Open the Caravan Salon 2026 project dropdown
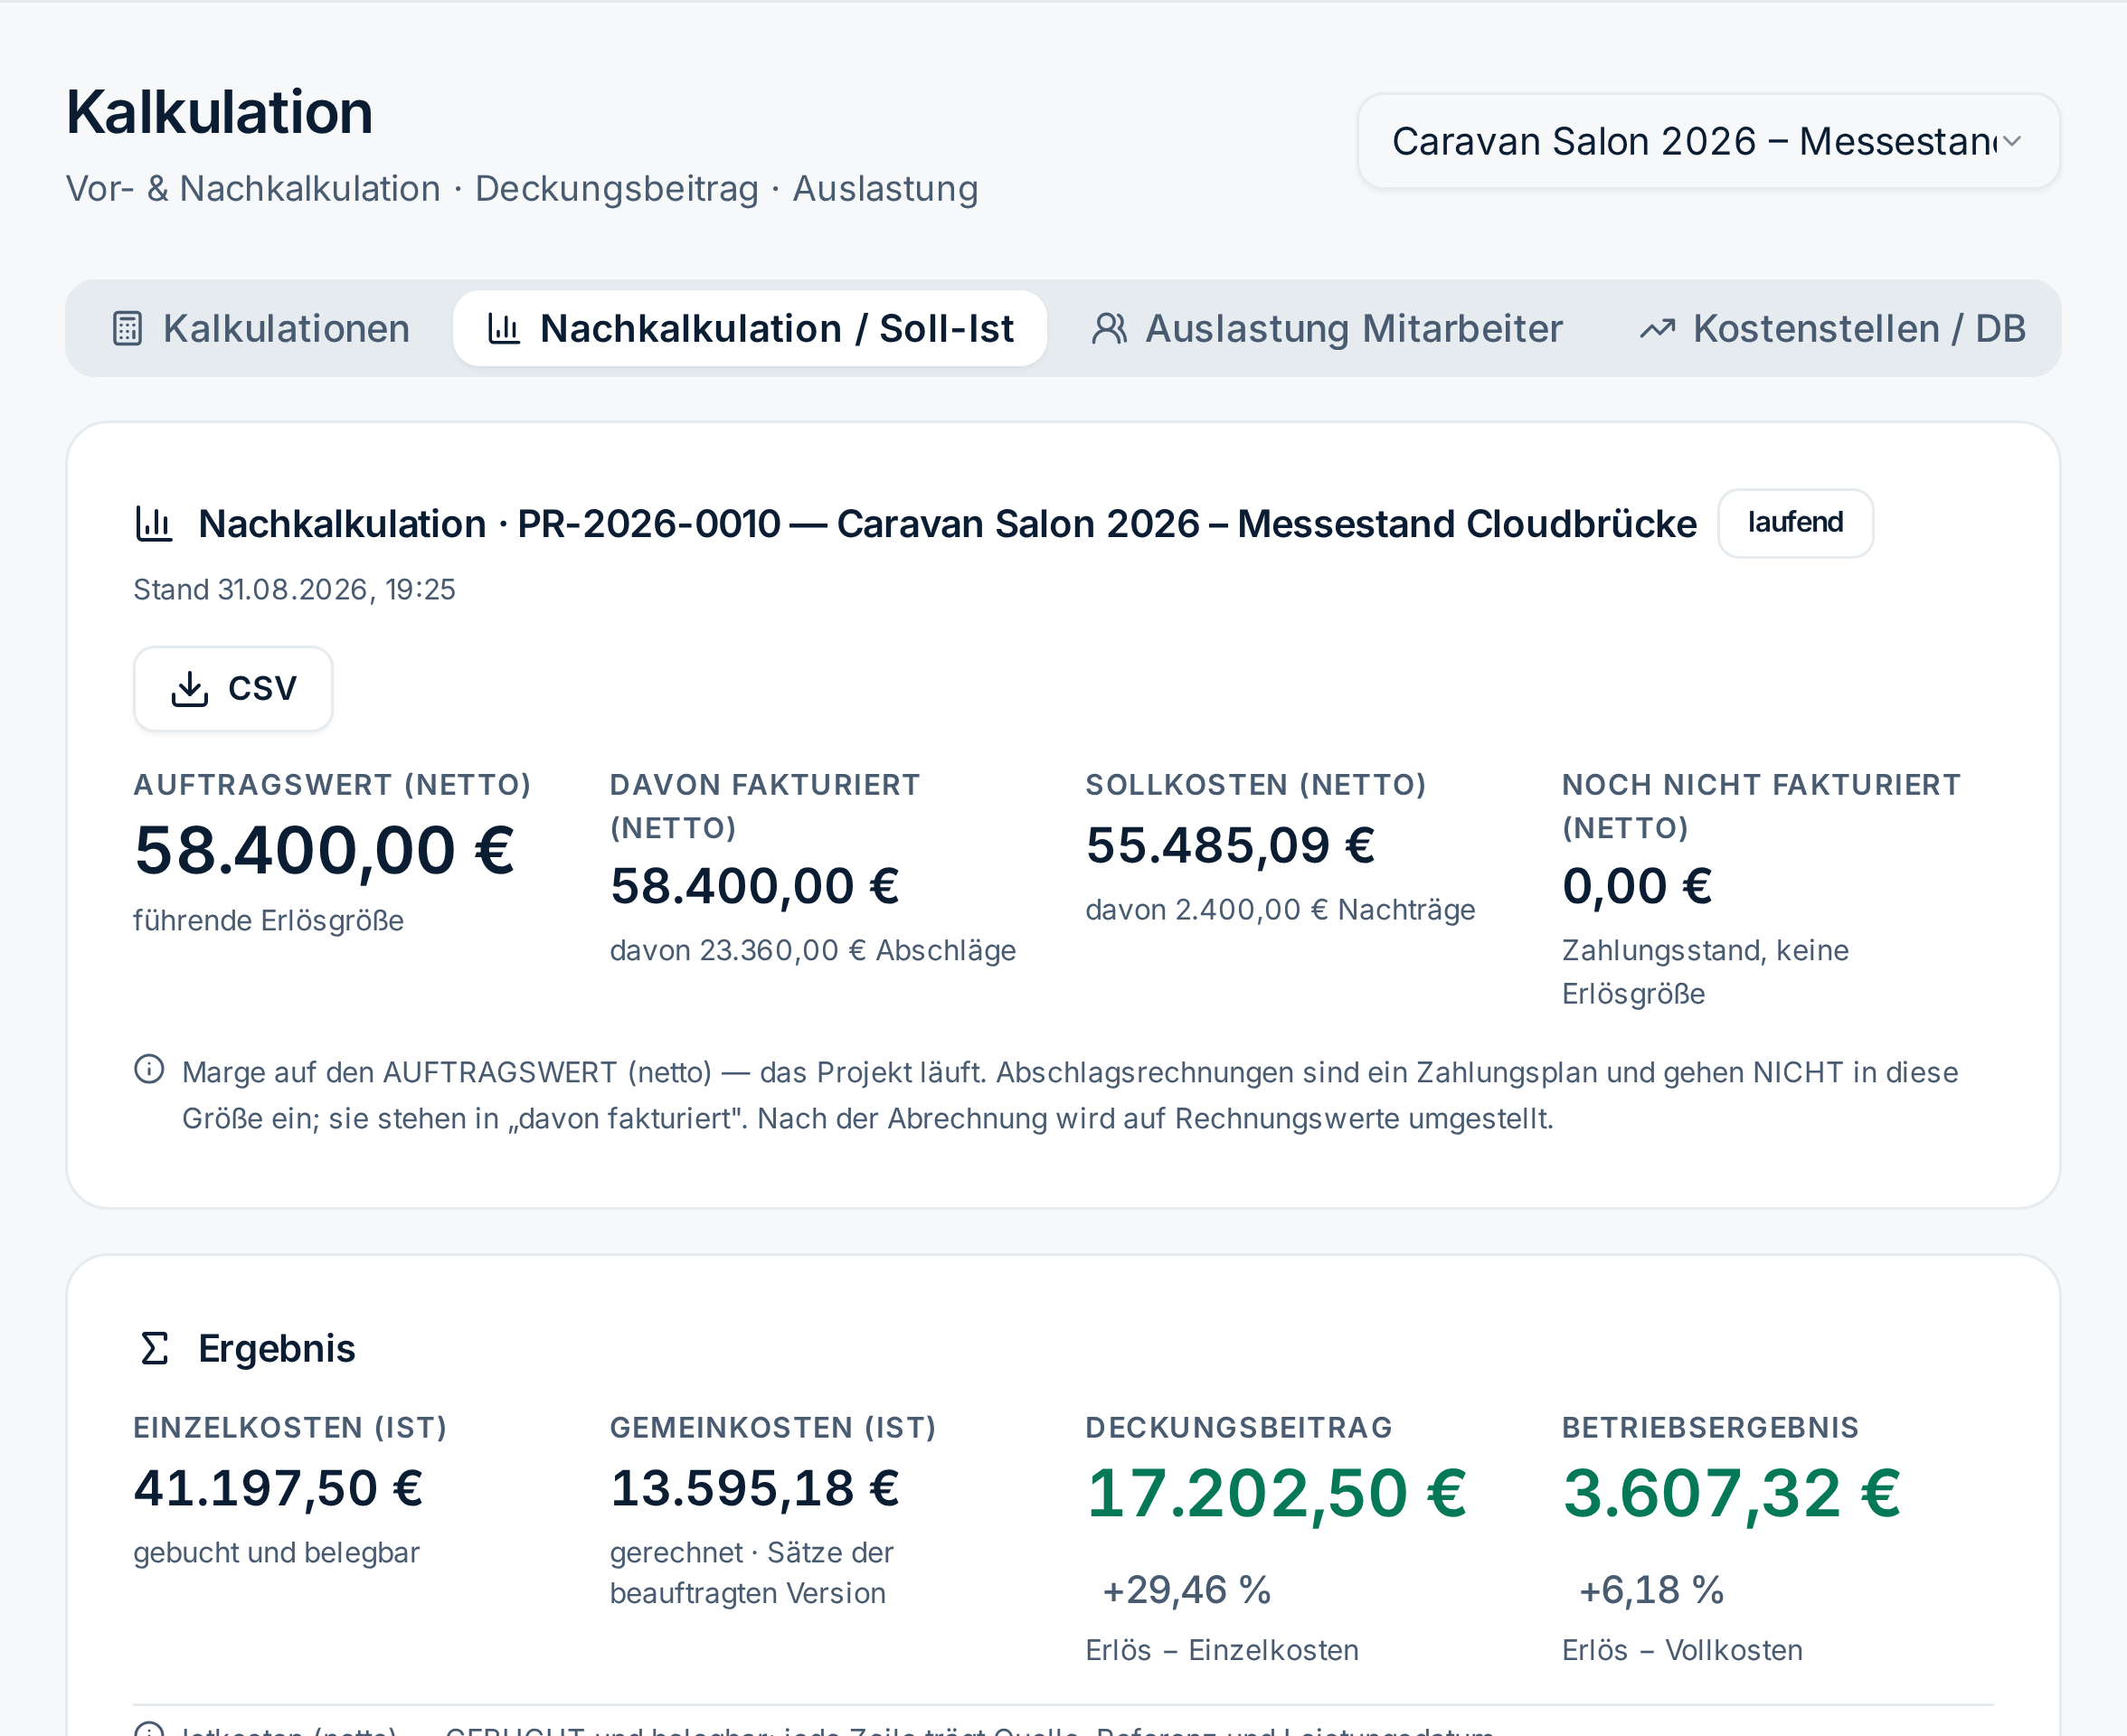Screen dimensions: 2127x1736 point(1708,141)
